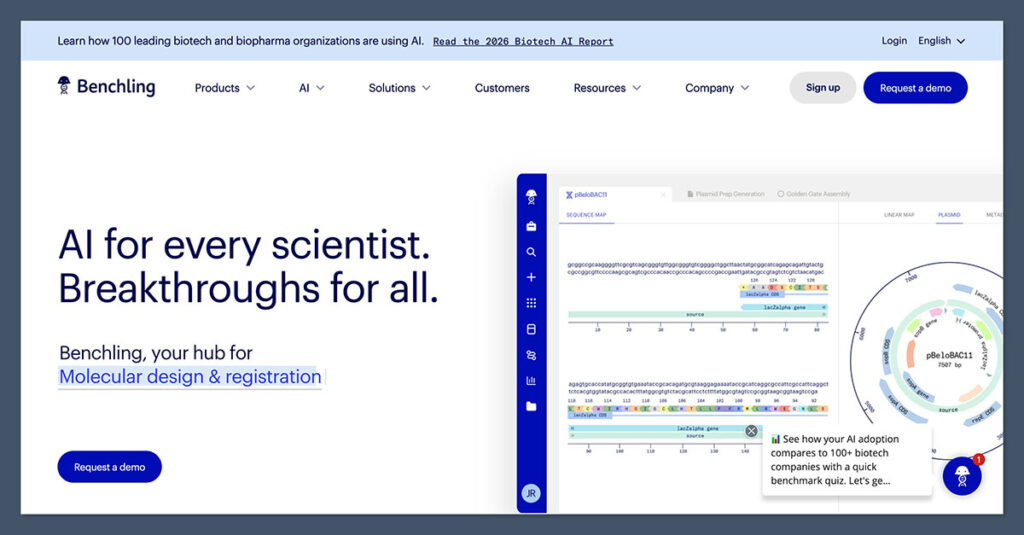This screenshot has height=535, width=1024.
Task: Click the Molecular design & registration text
Action: pyautogui.click(x=190, y=377)
